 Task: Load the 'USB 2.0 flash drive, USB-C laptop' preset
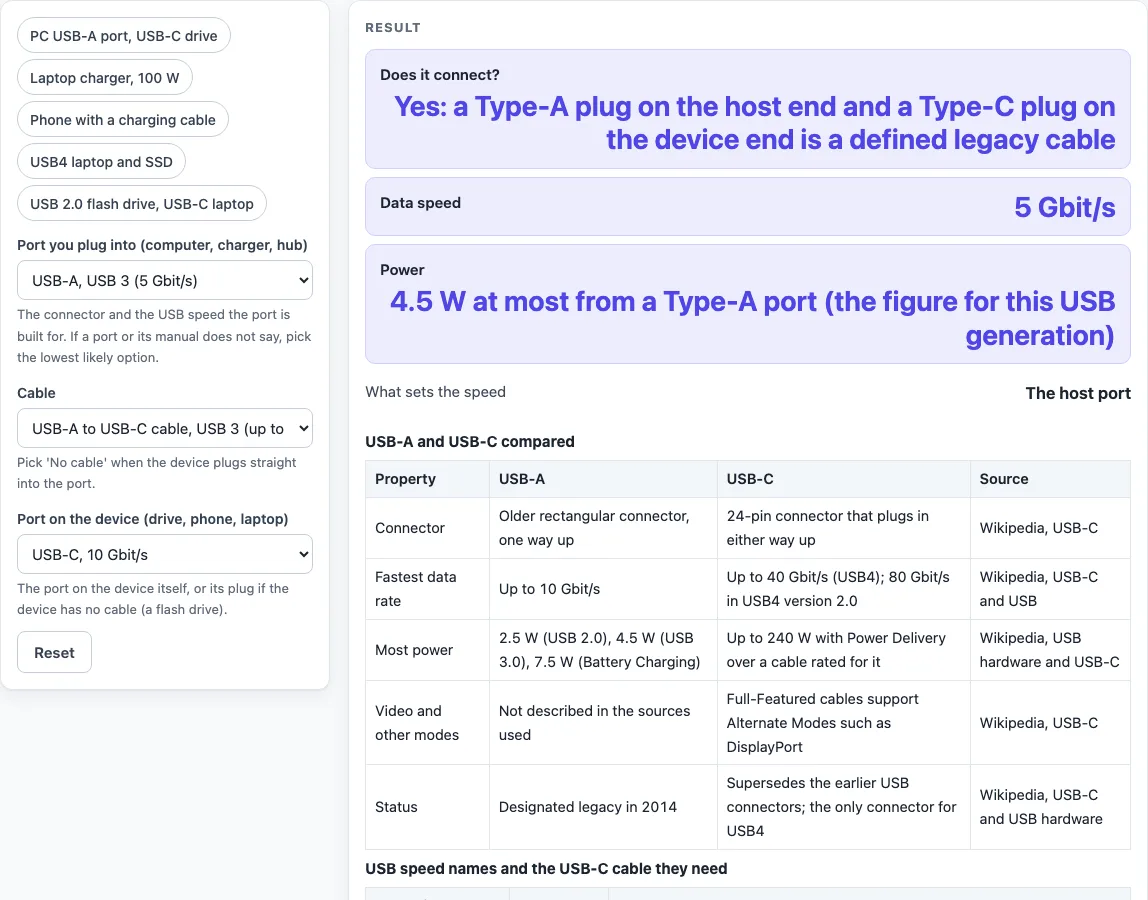142,204
